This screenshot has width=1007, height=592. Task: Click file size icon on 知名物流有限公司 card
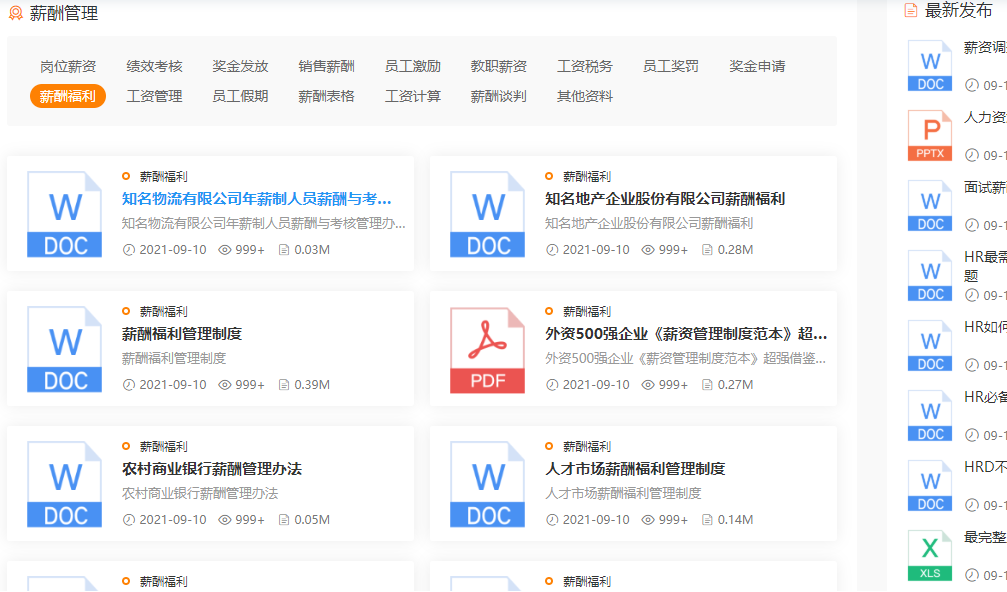[x=284, y=250]
